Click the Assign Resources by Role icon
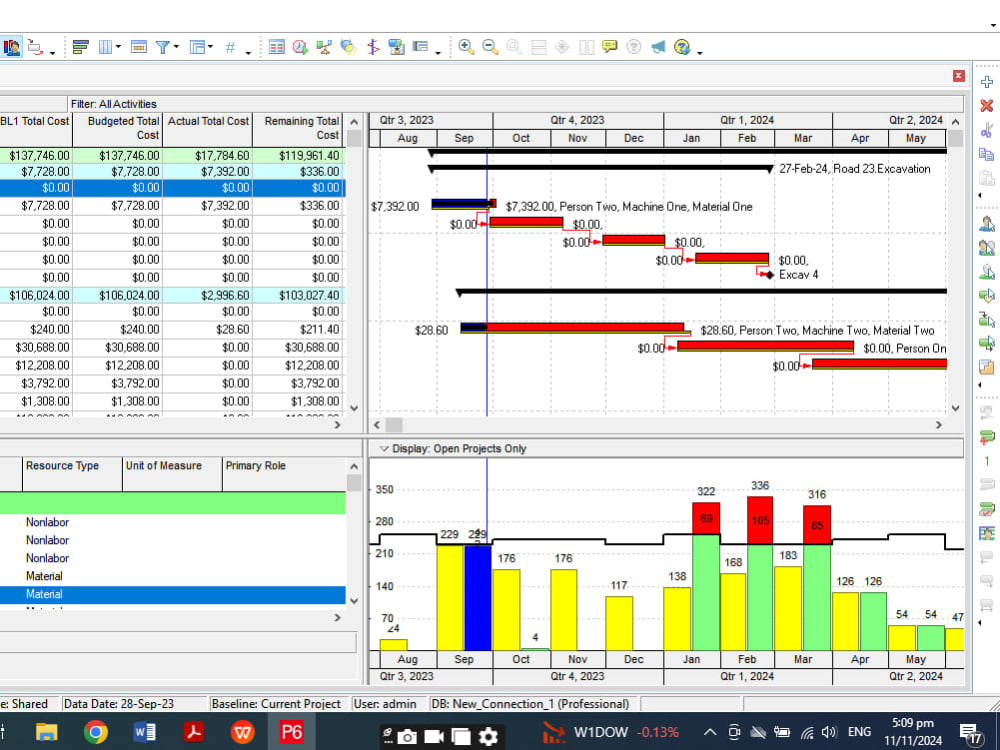The width and height of the screenshot is (1000, 750). (x=987, y=247)
